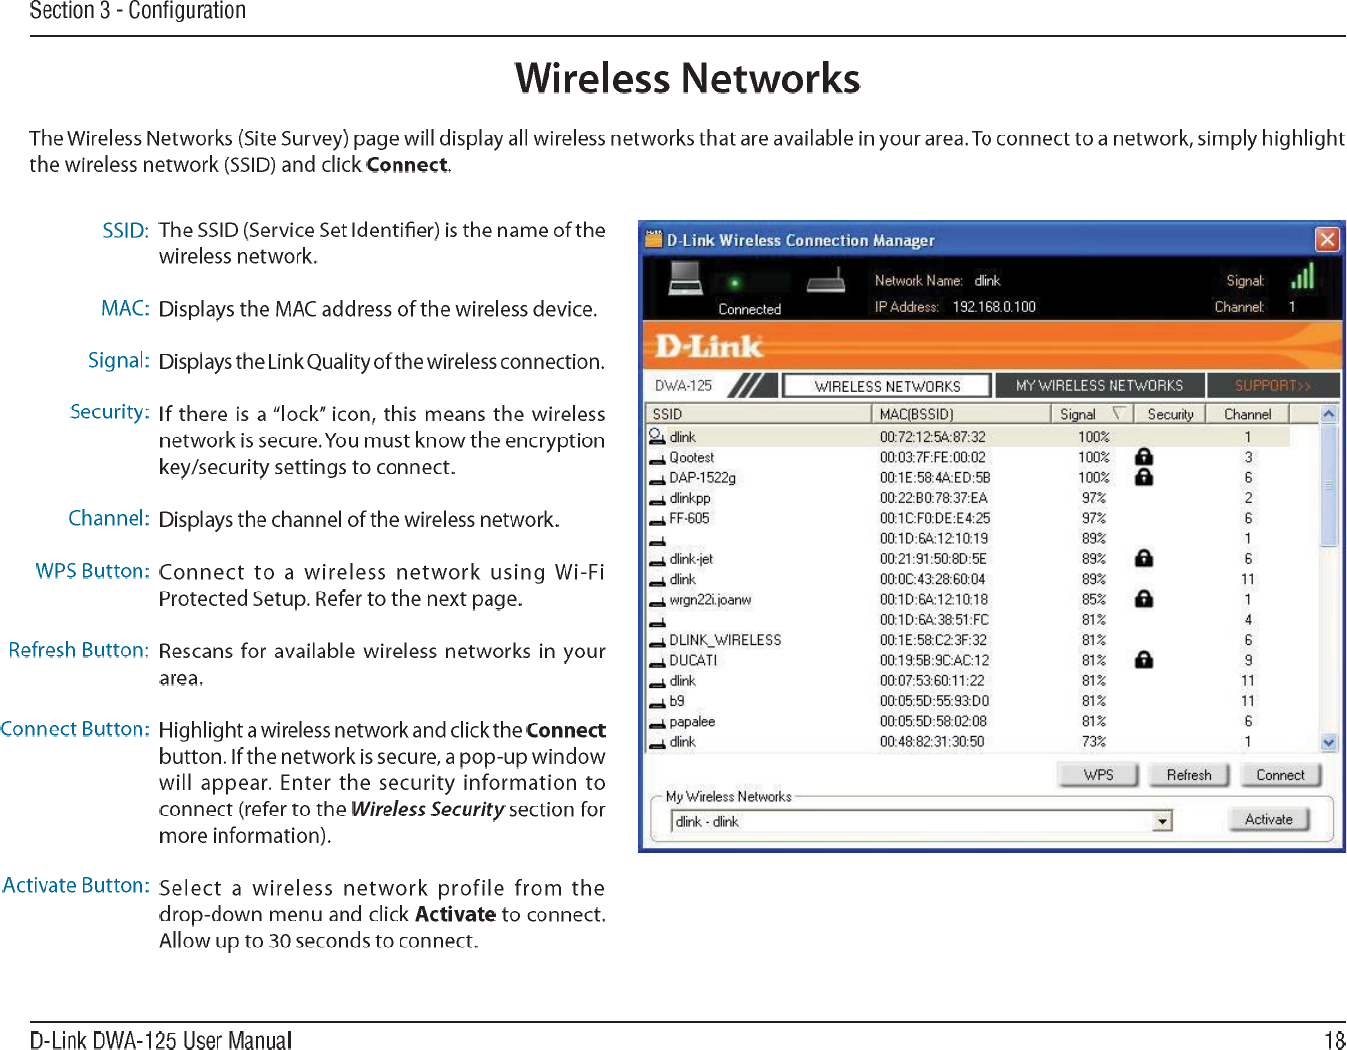Click the network icon beside DLINK_WIRELESS
Image resolution: width=1347 pixels, height=1050 pixels.
(657, 642)
